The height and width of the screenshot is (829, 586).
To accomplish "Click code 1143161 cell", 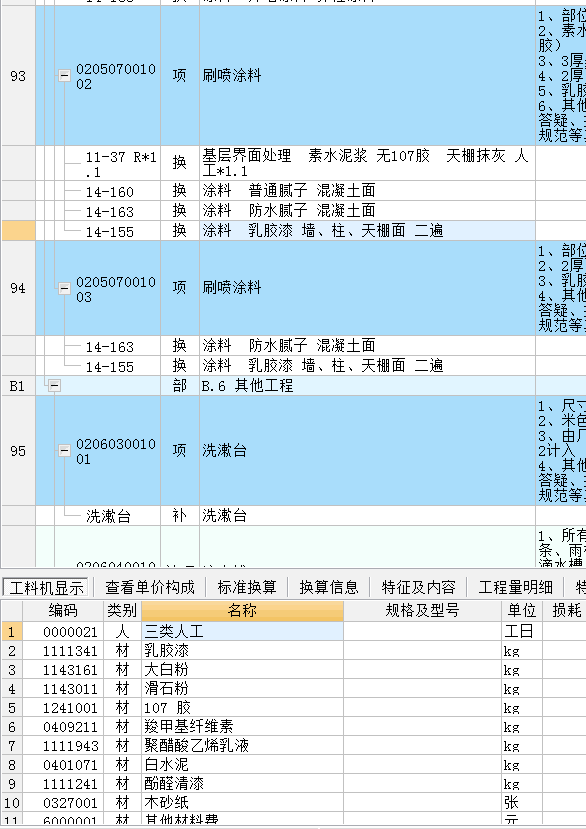I will point(63,669).
